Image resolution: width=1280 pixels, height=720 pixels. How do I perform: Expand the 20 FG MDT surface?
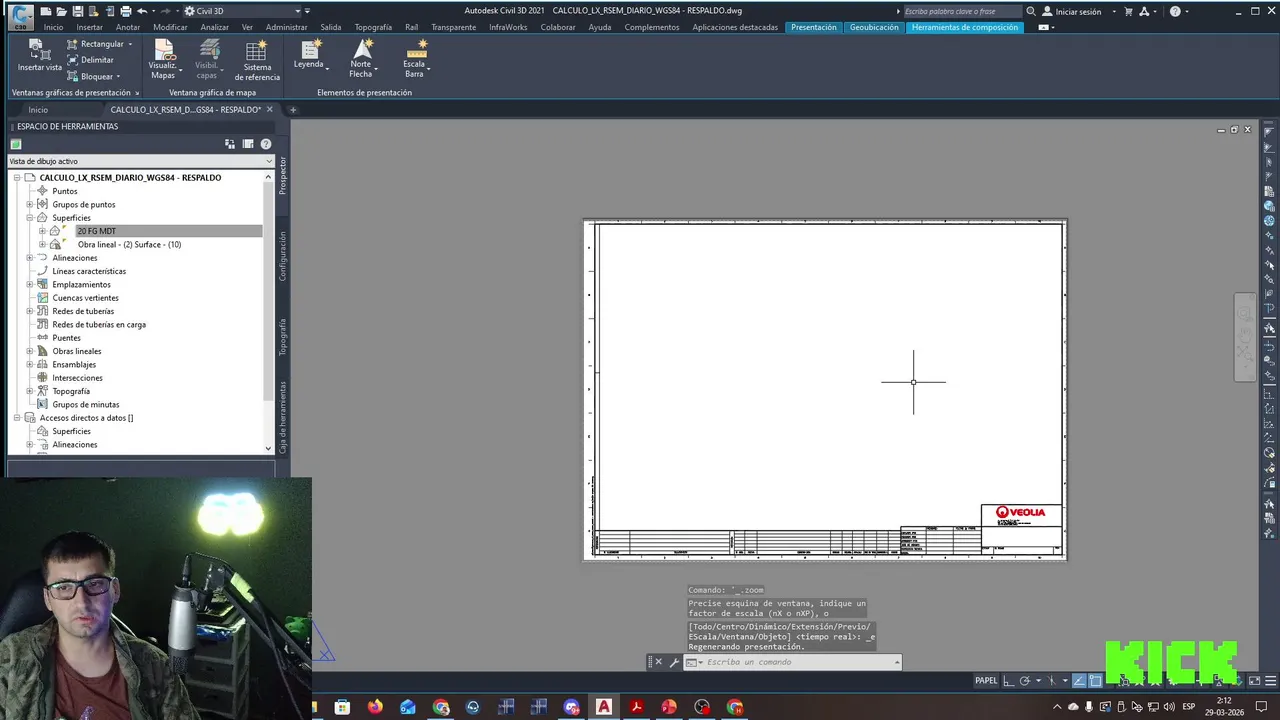pyautogui.click(x=43, y=231)
